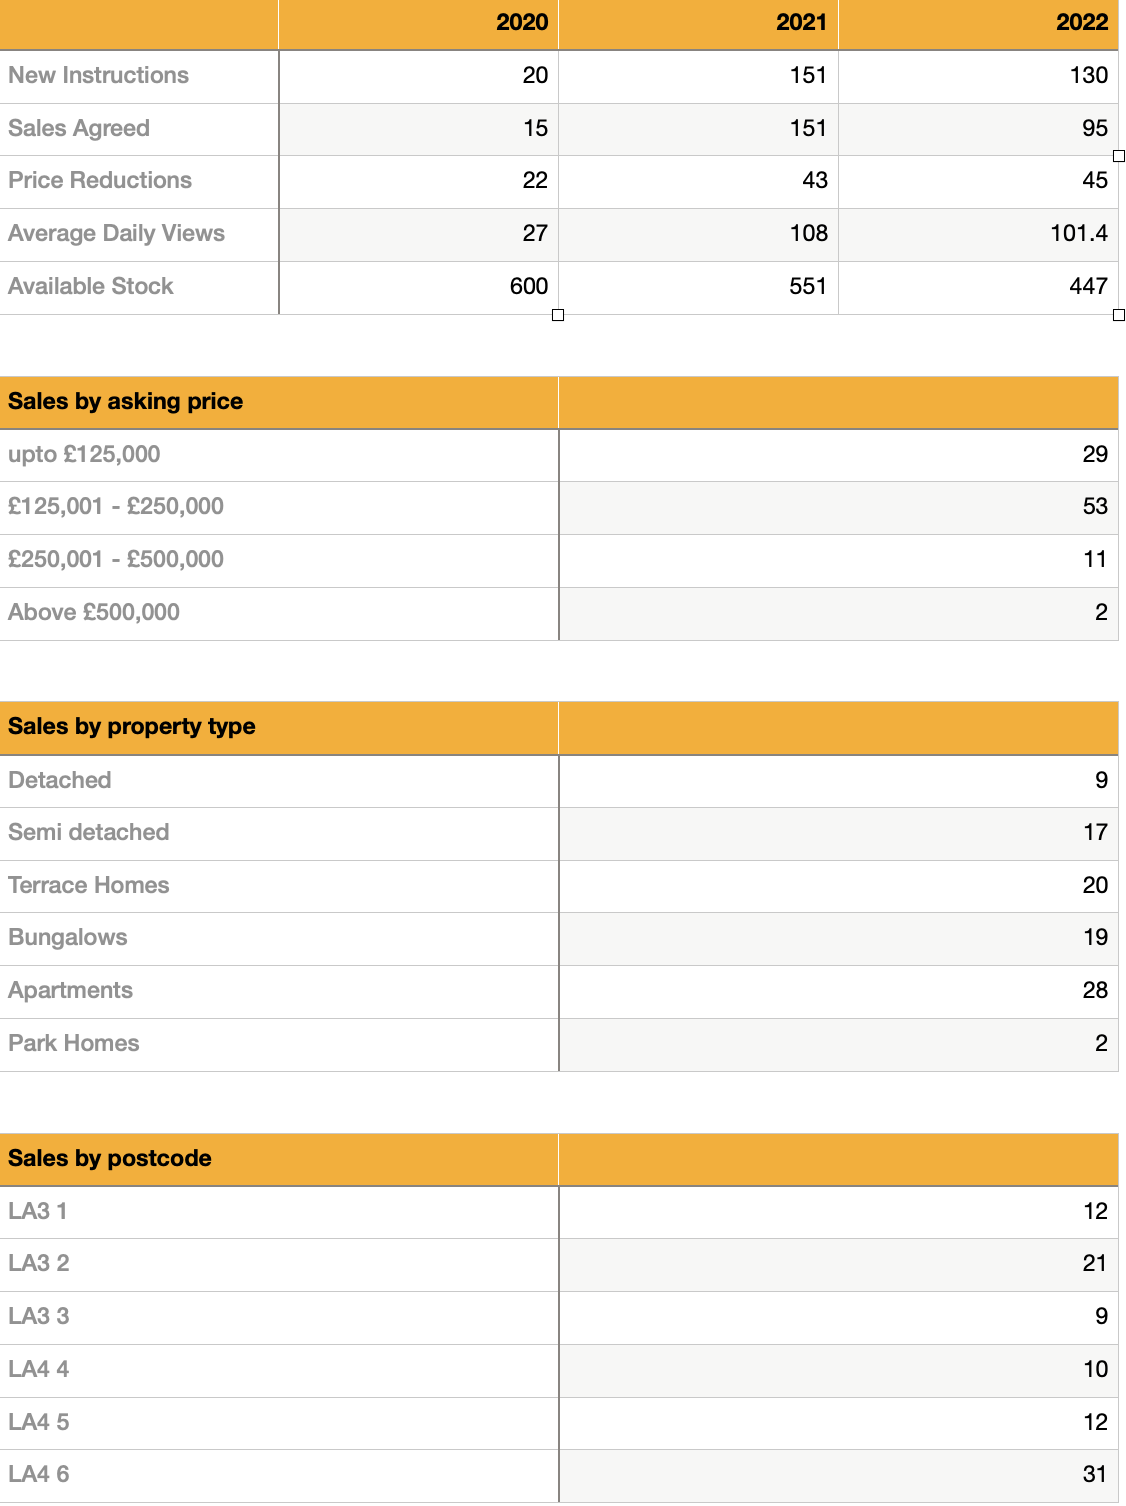
Task: Click the 2020 column header cell
Action: [x=418, y=23]
